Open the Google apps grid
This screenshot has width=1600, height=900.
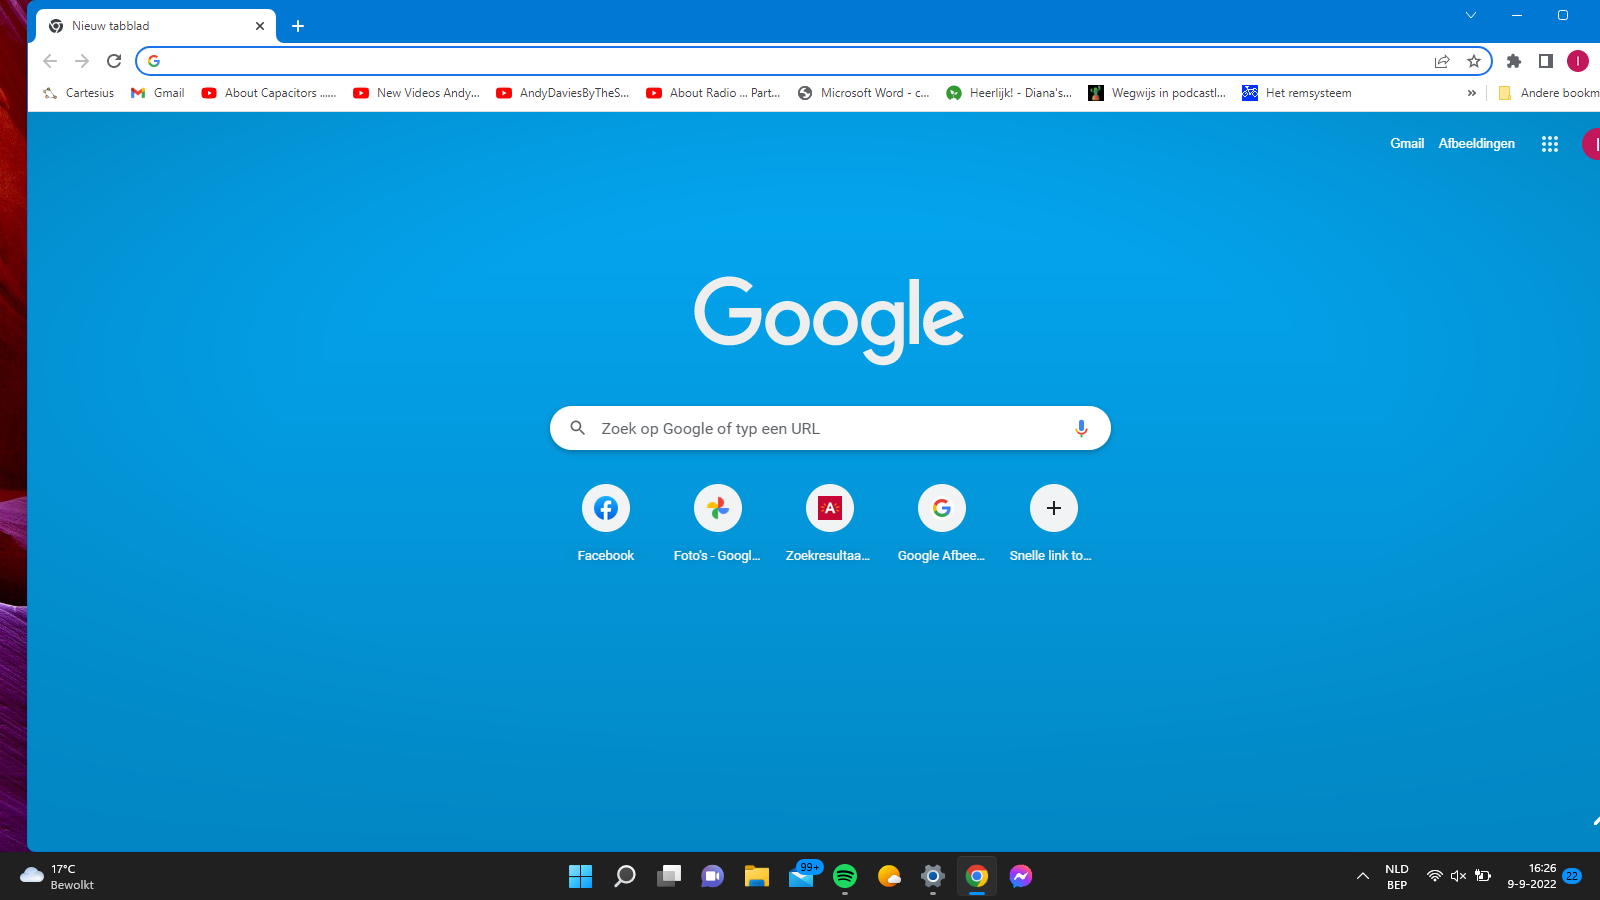[1550, 144]
